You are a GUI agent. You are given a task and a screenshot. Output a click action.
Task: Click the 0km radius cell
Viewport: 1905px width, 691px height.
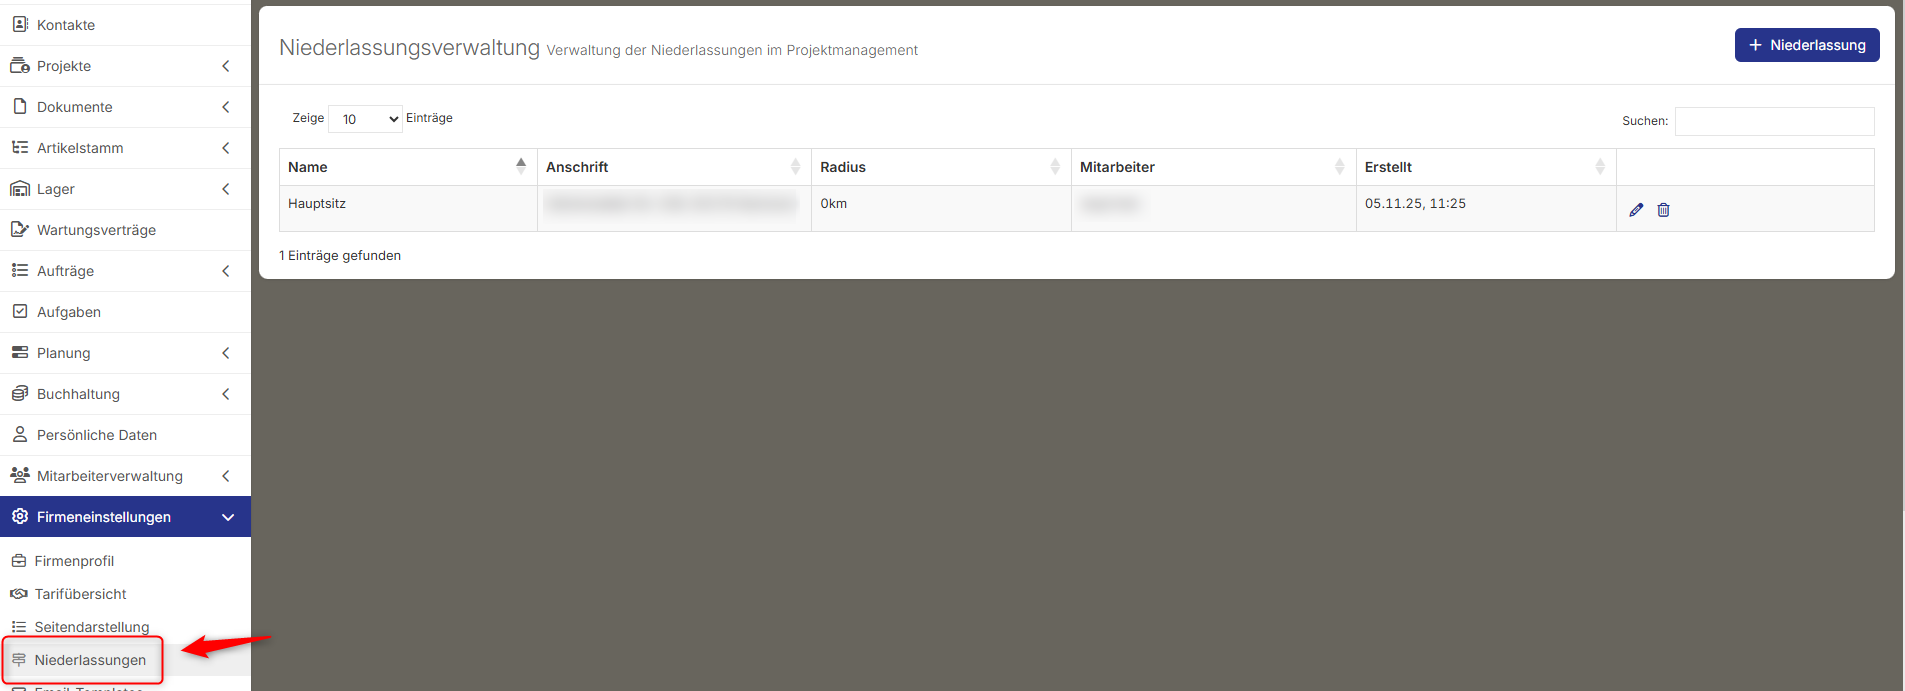pyautogui.click(x=941, y=208)
